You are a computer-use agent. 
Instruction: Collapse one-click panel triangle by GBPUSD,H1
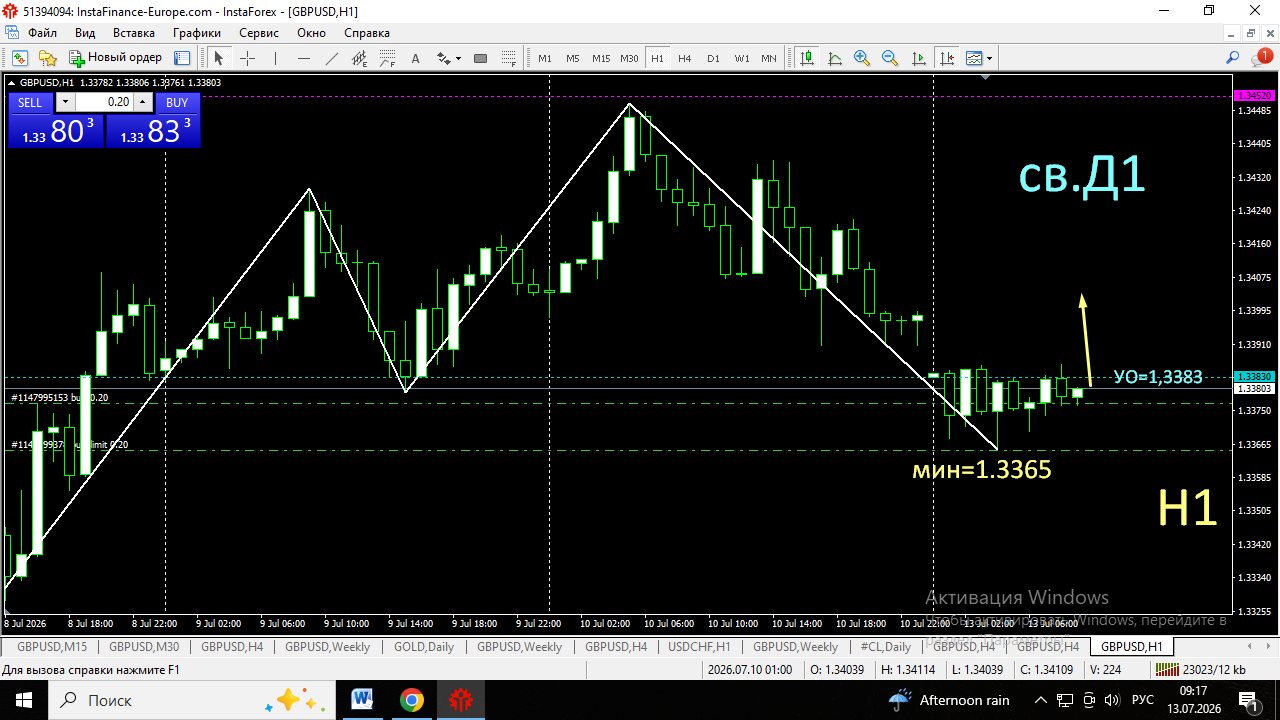click(13, 82)
